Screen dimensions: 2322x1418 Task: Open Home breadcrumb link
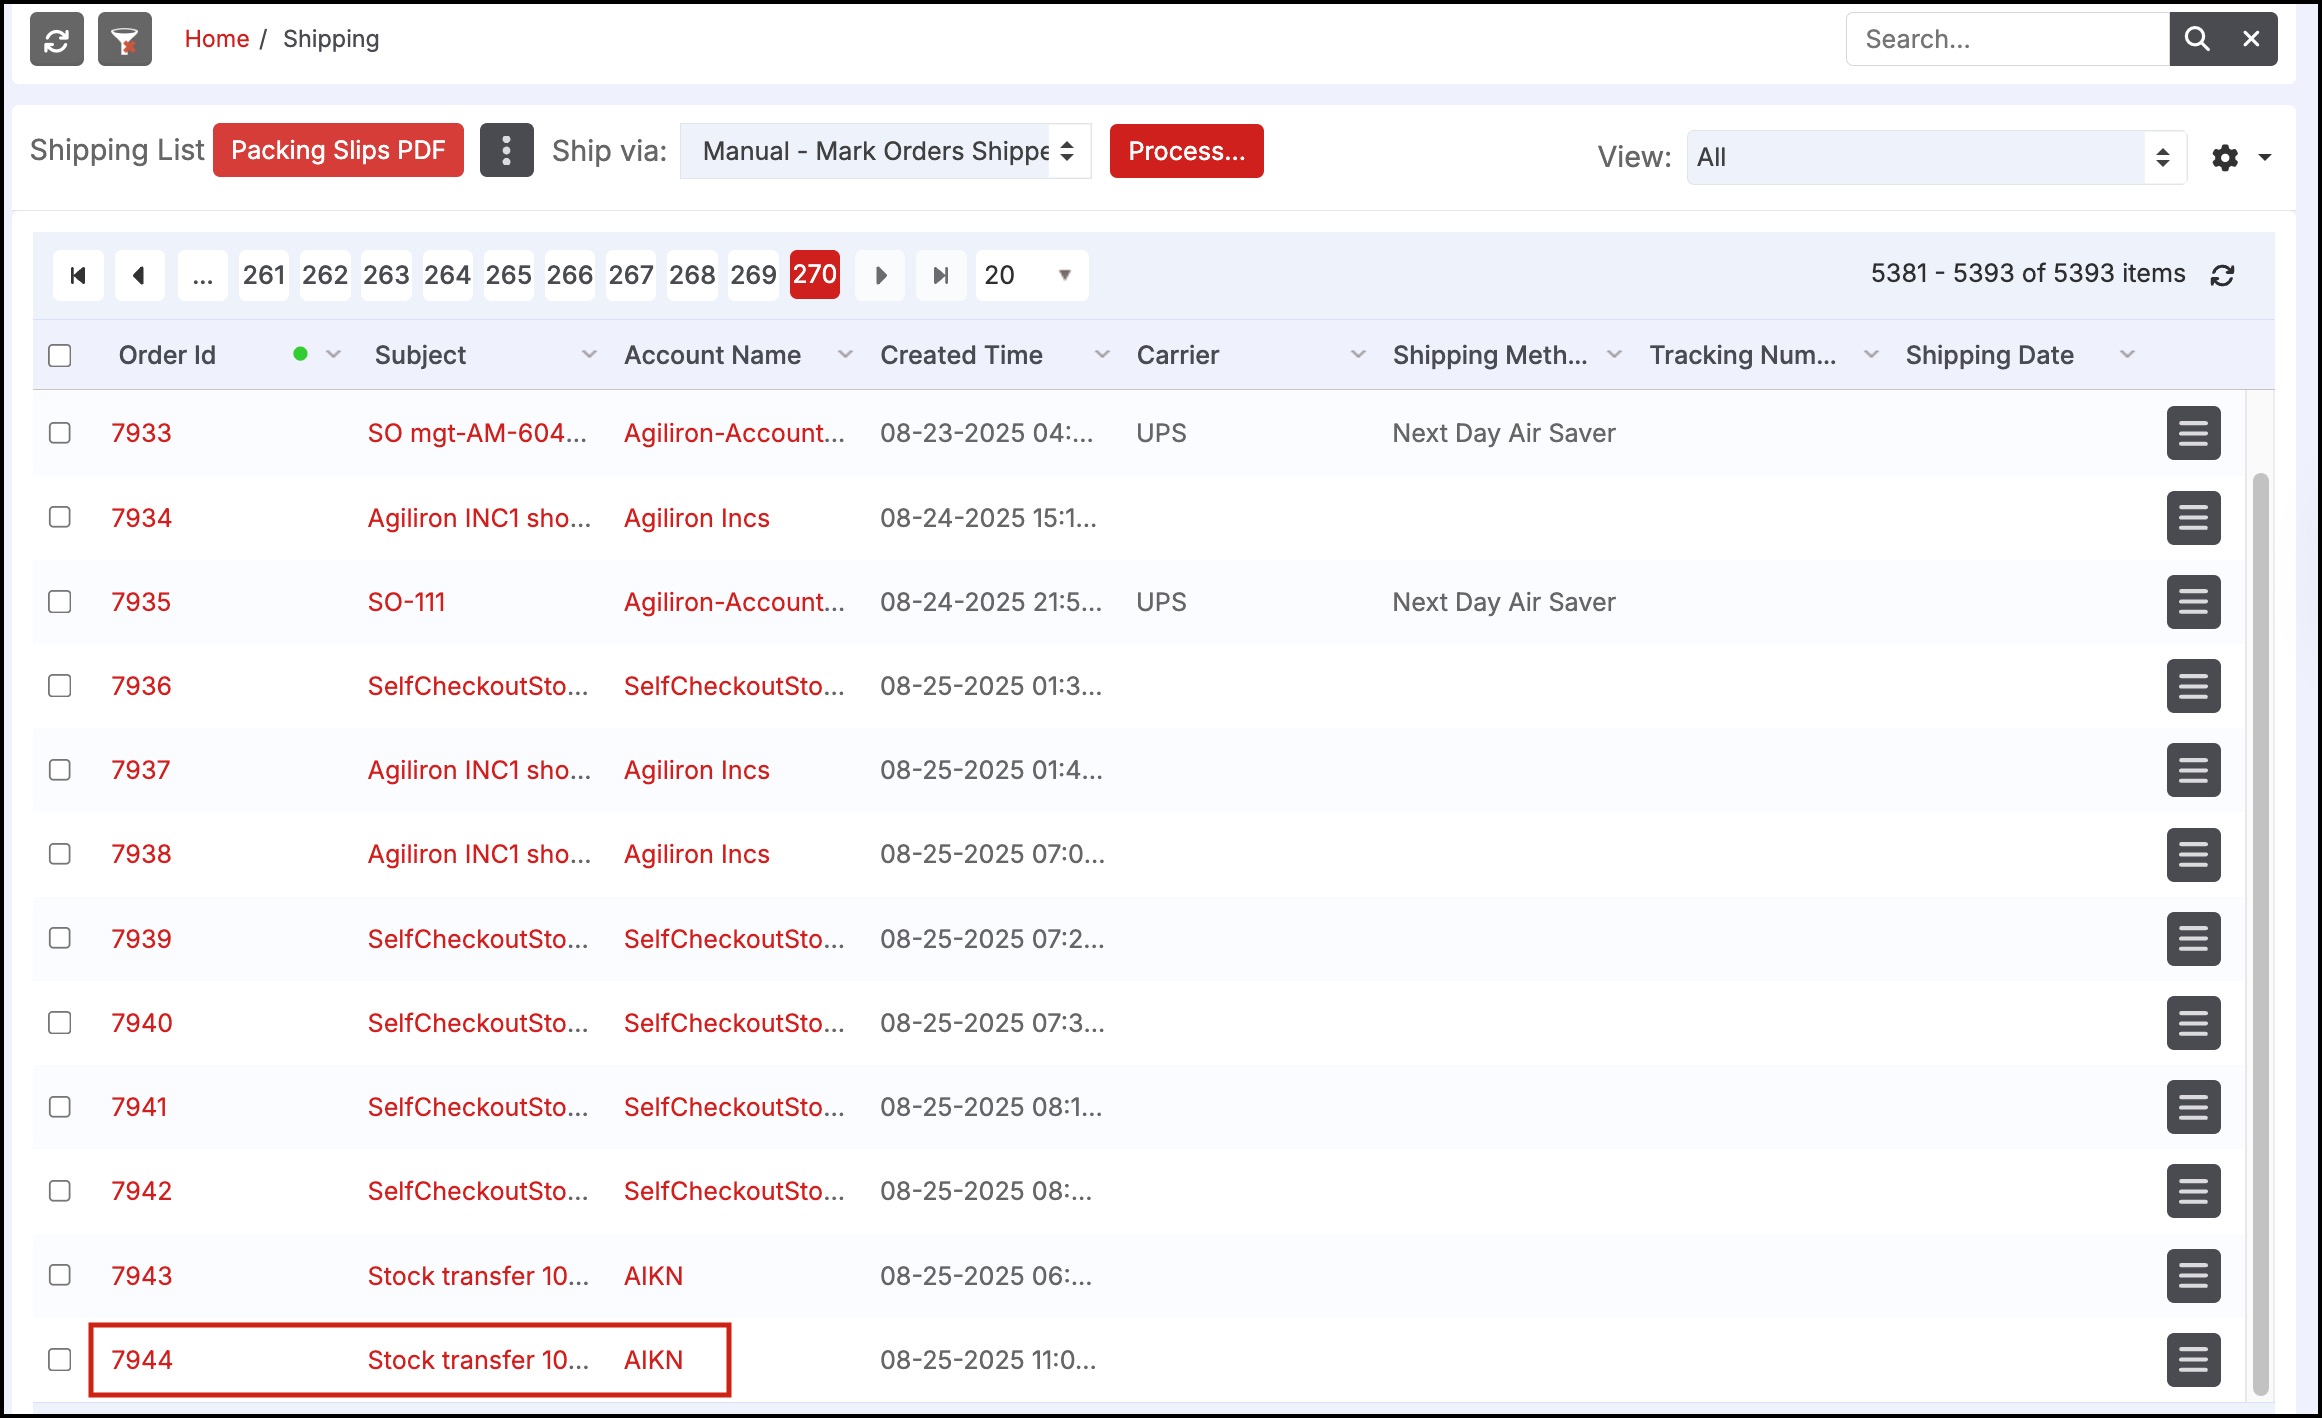point(217,39)
